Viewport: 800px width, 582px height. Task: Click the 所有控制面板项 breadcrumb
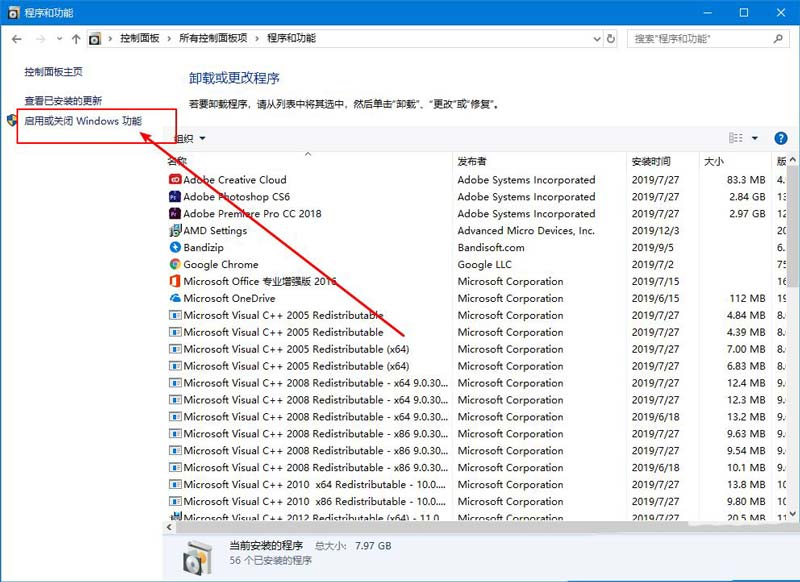213,38
